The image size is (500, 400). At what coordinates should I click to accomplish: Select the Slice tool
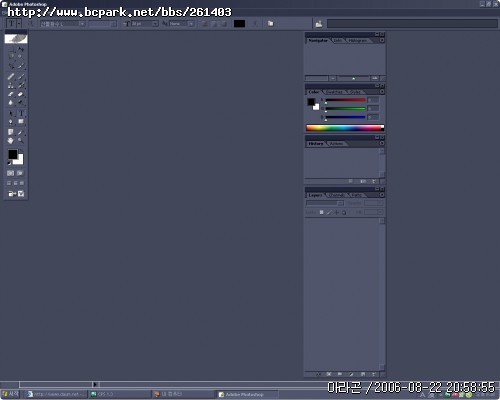[x=21, y=66]
